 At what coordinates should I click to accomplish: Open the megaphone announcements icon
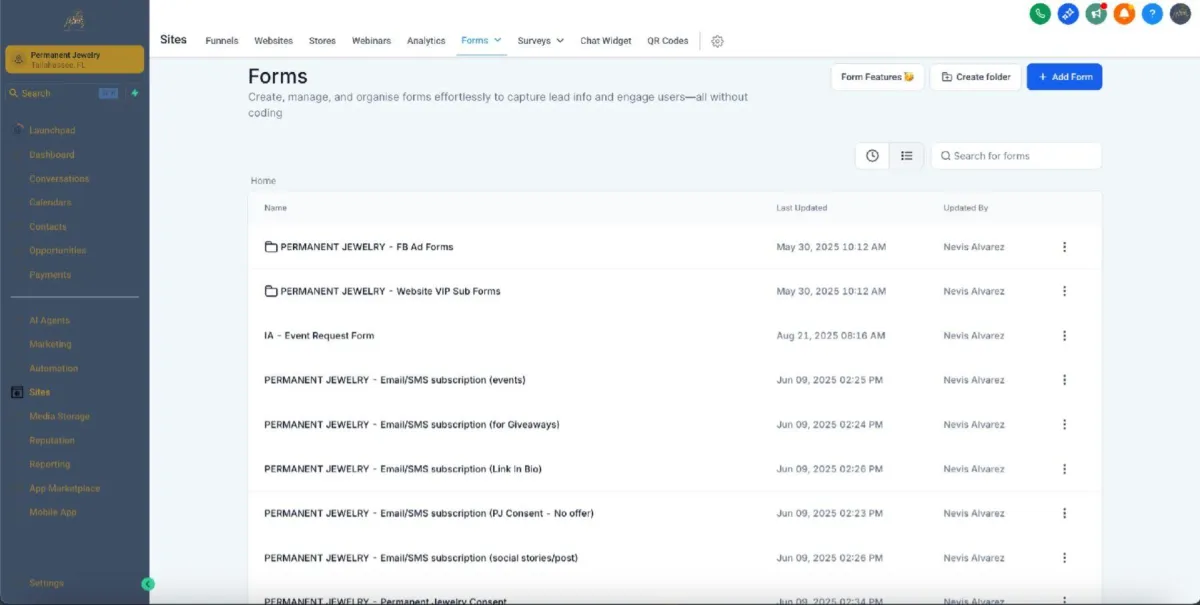point(1096,14)
